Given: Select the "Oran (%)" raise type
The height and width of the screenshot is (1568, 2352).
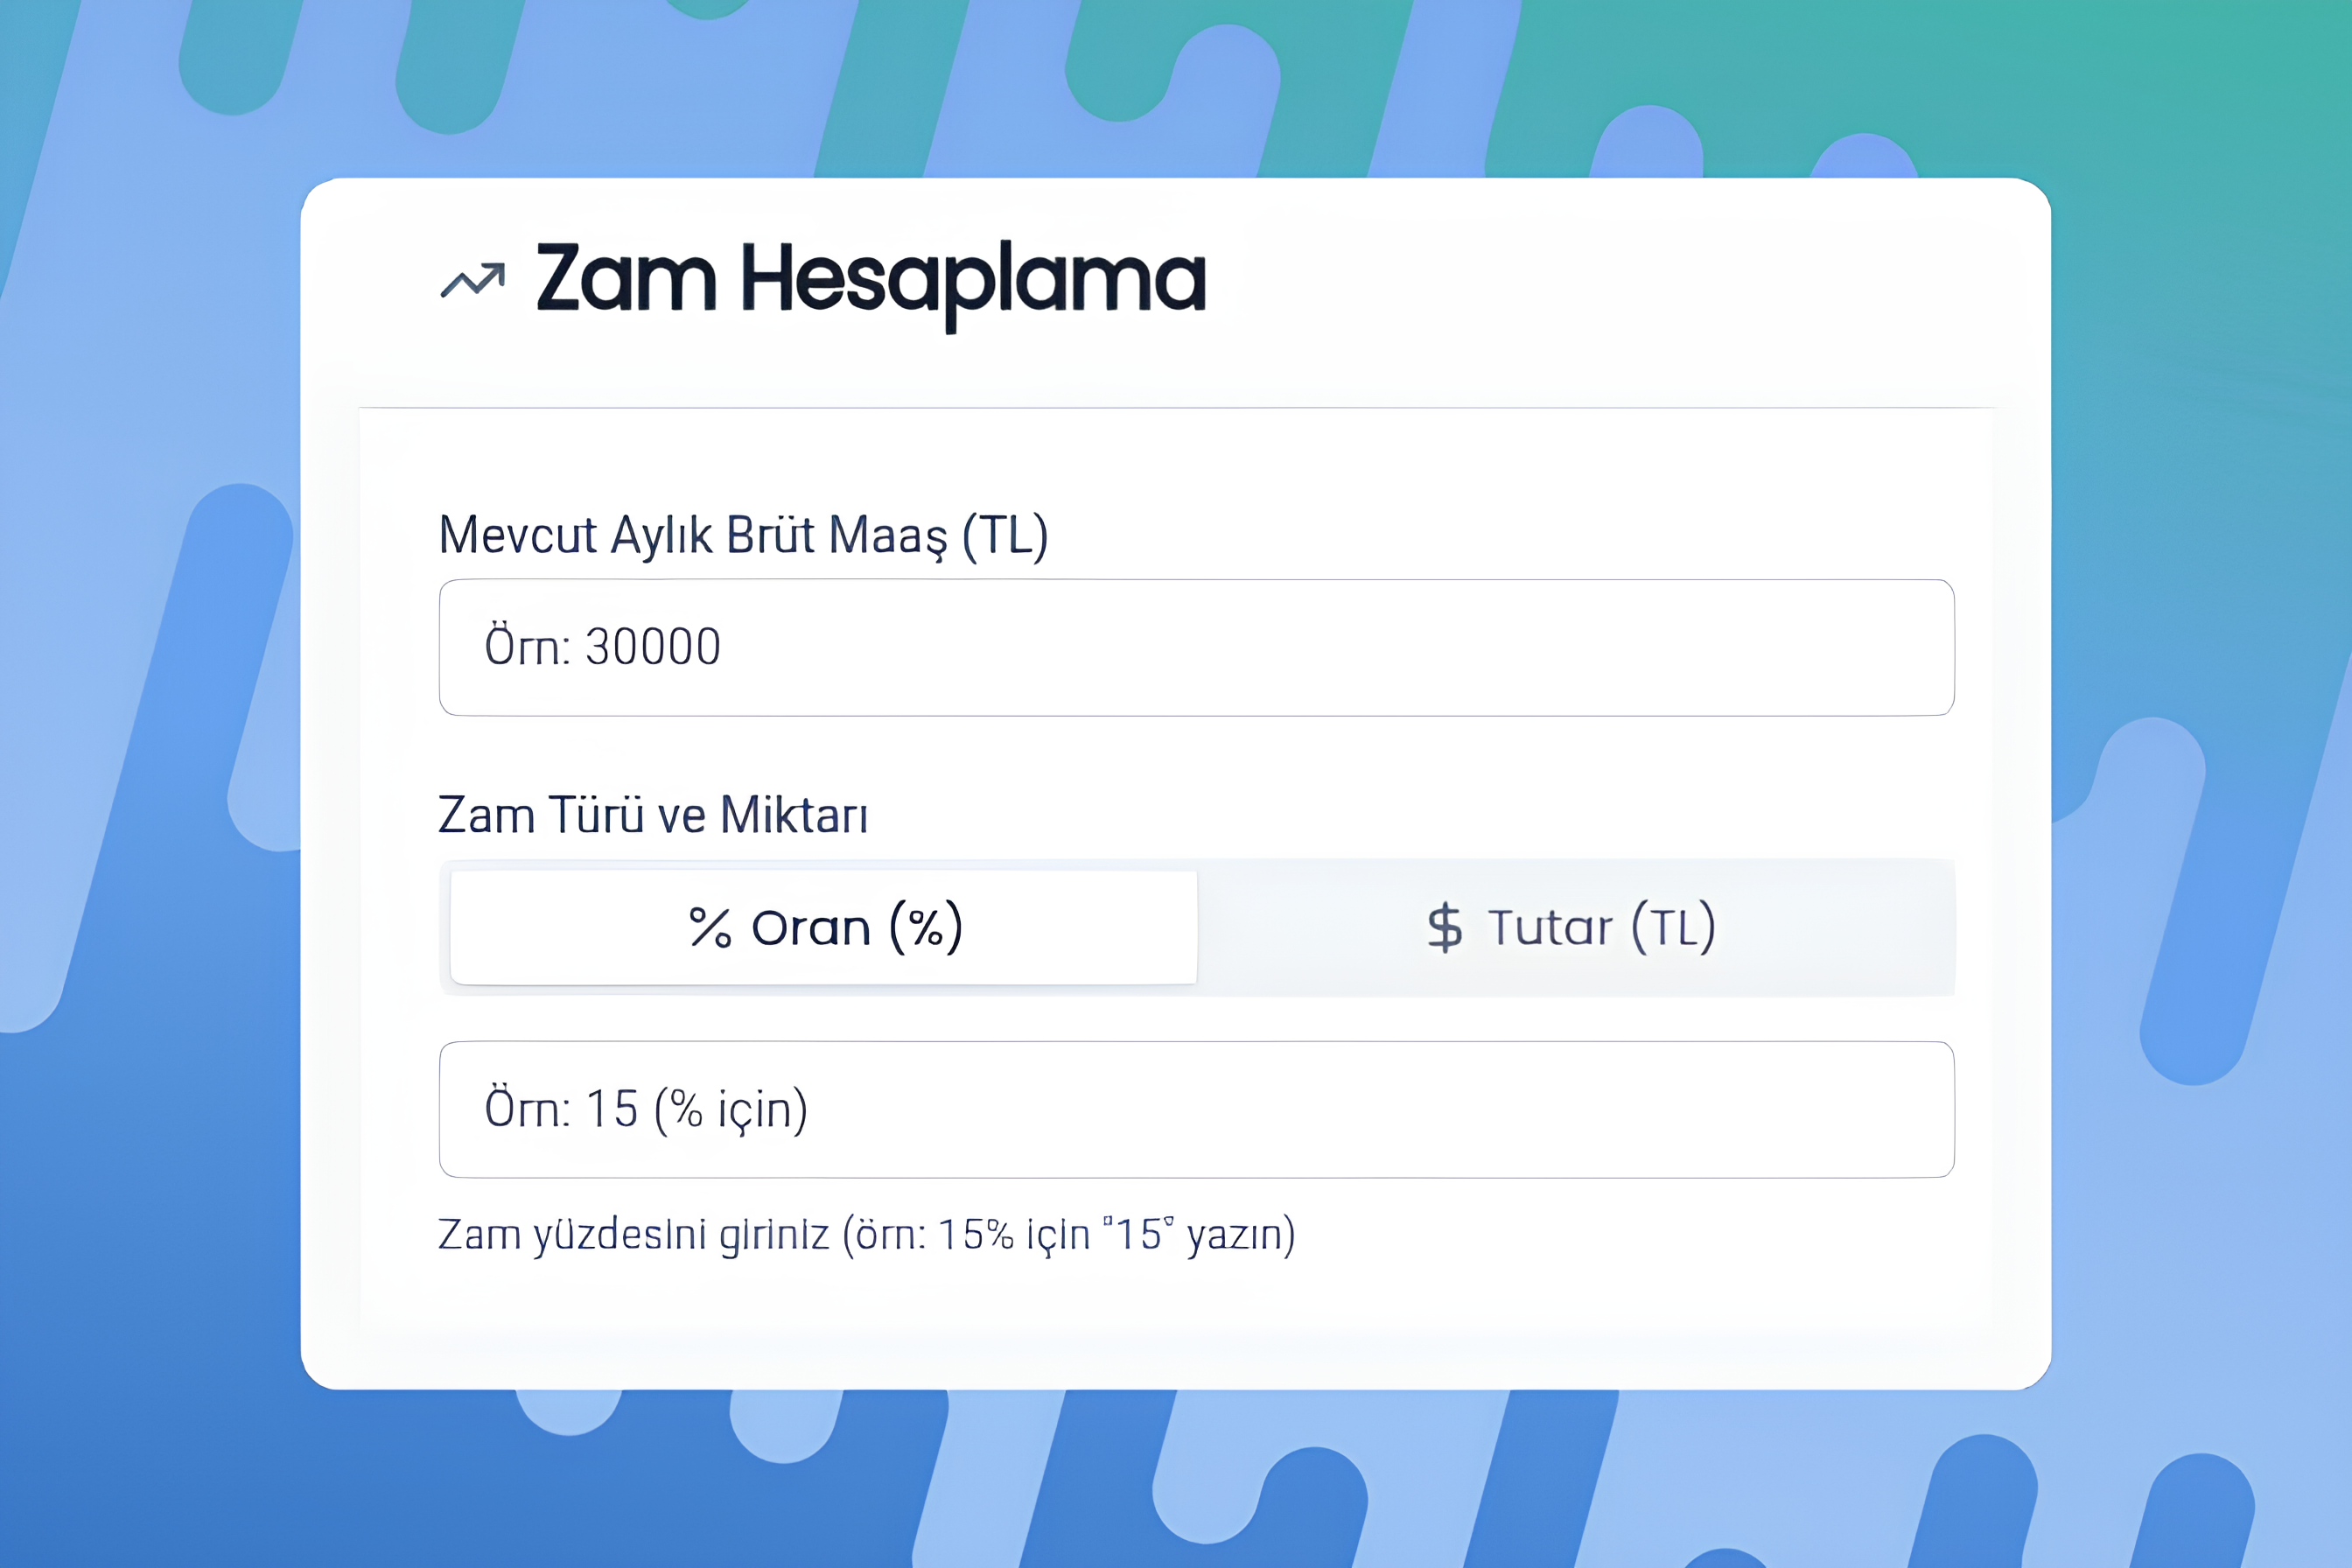Looking at the screenshot, I should click(x=823, y=927).
